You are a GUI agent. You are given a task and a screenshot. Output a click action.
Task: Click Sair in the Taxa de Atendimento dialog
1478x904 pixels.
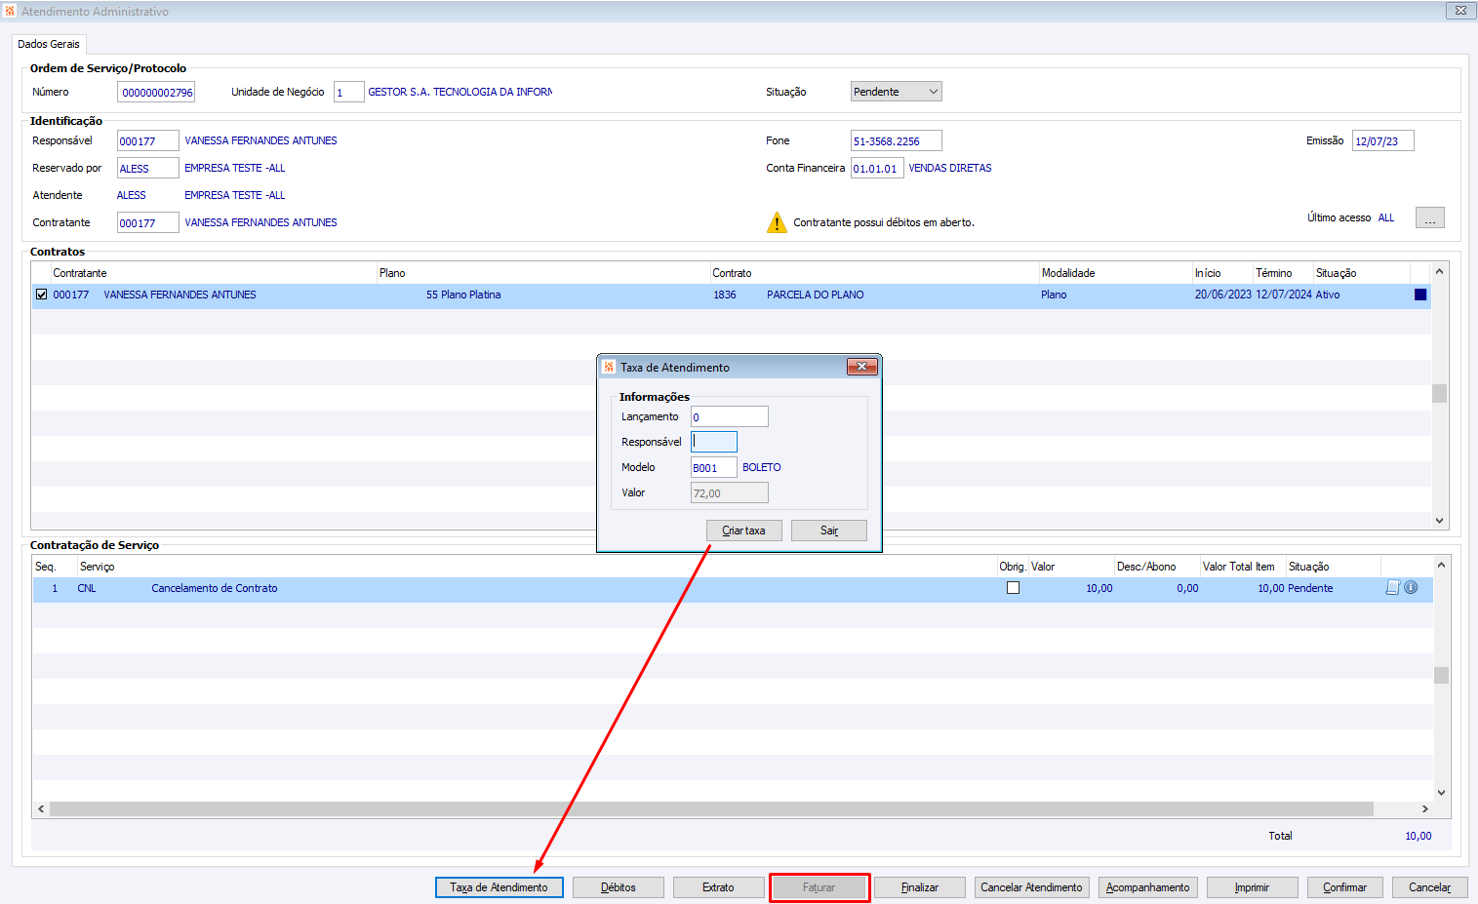pos(829,530)
